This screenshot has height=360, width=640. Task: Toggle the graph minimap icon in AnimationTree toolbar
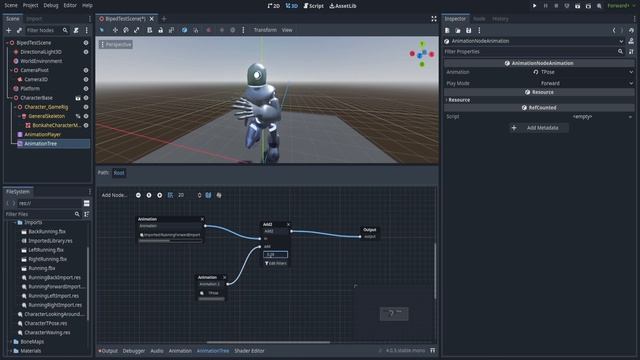[x=208, y=195]
